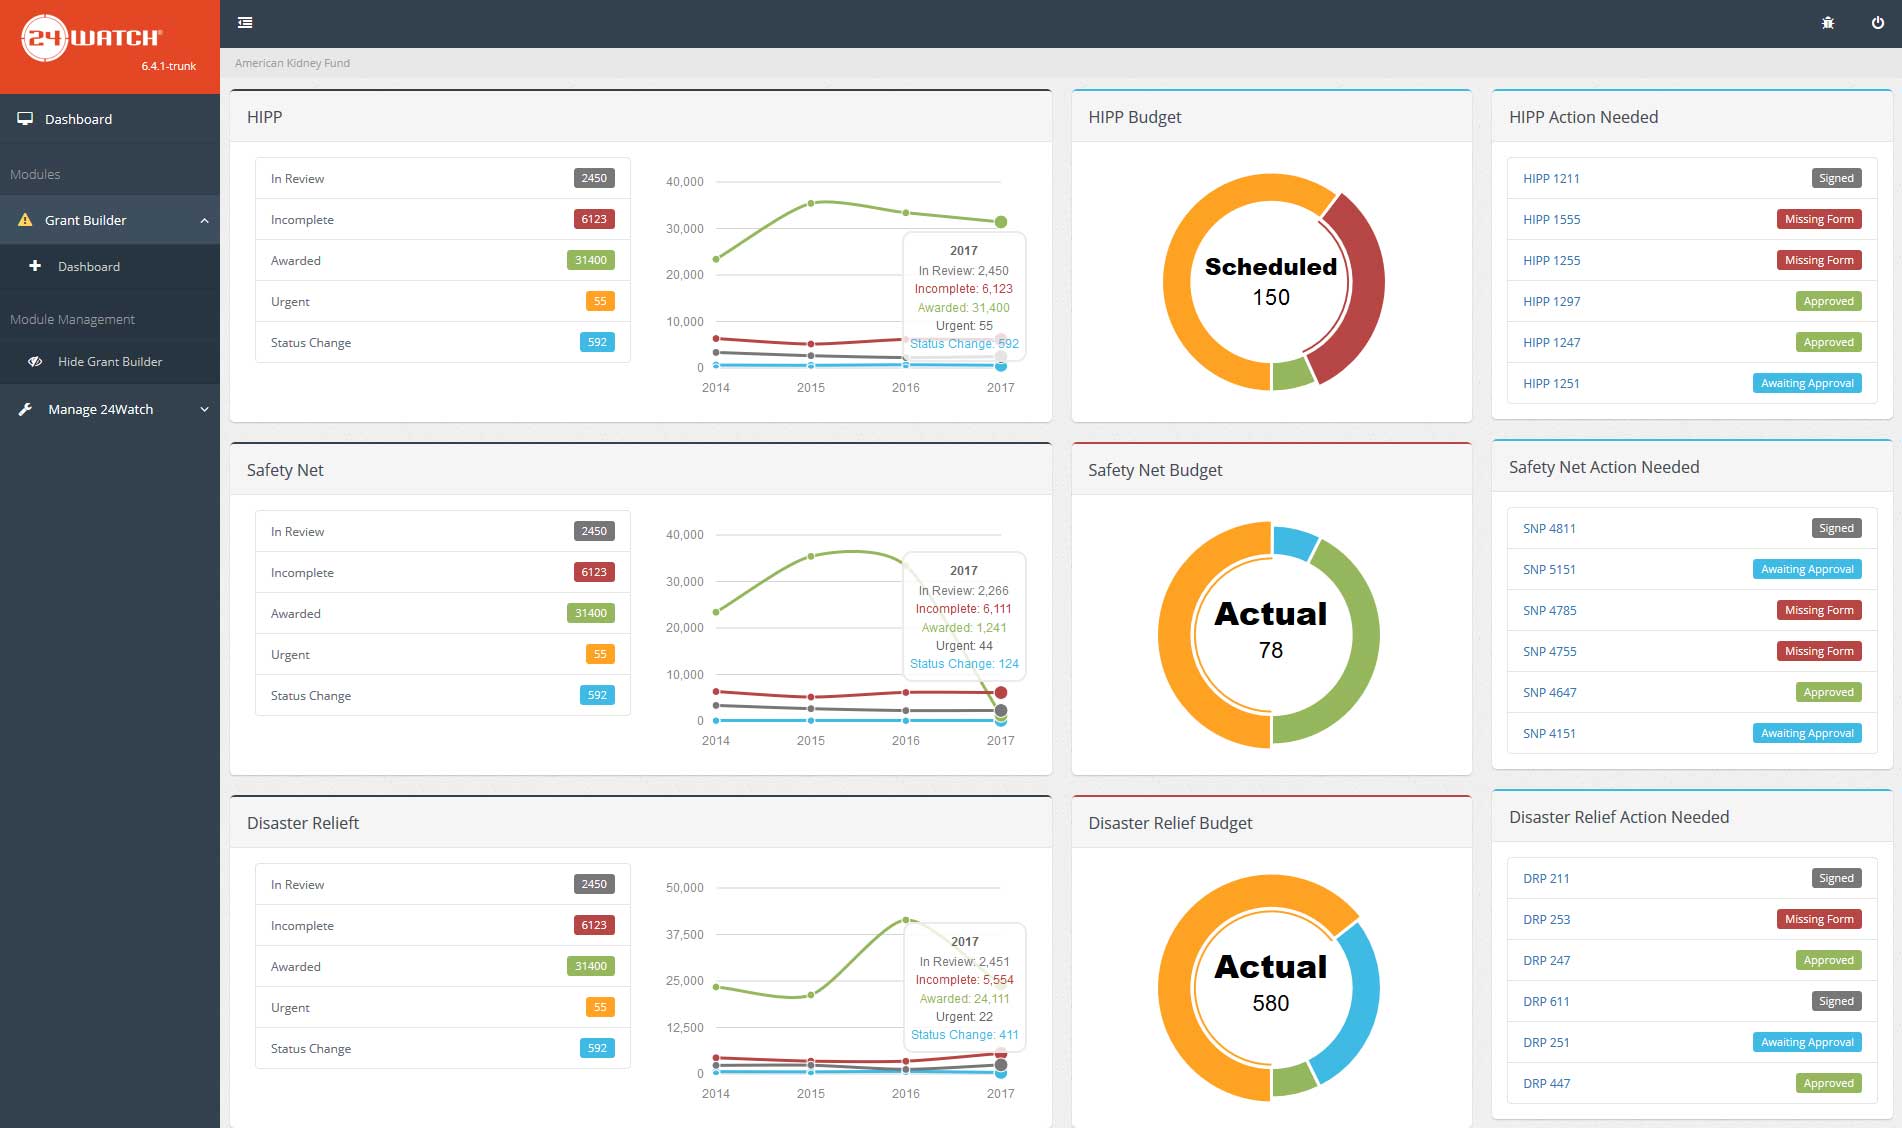Open the SNP 5151 link
This screenshot has height=1128, width=1902.
pyautogui.click(x=1549, y=570)
